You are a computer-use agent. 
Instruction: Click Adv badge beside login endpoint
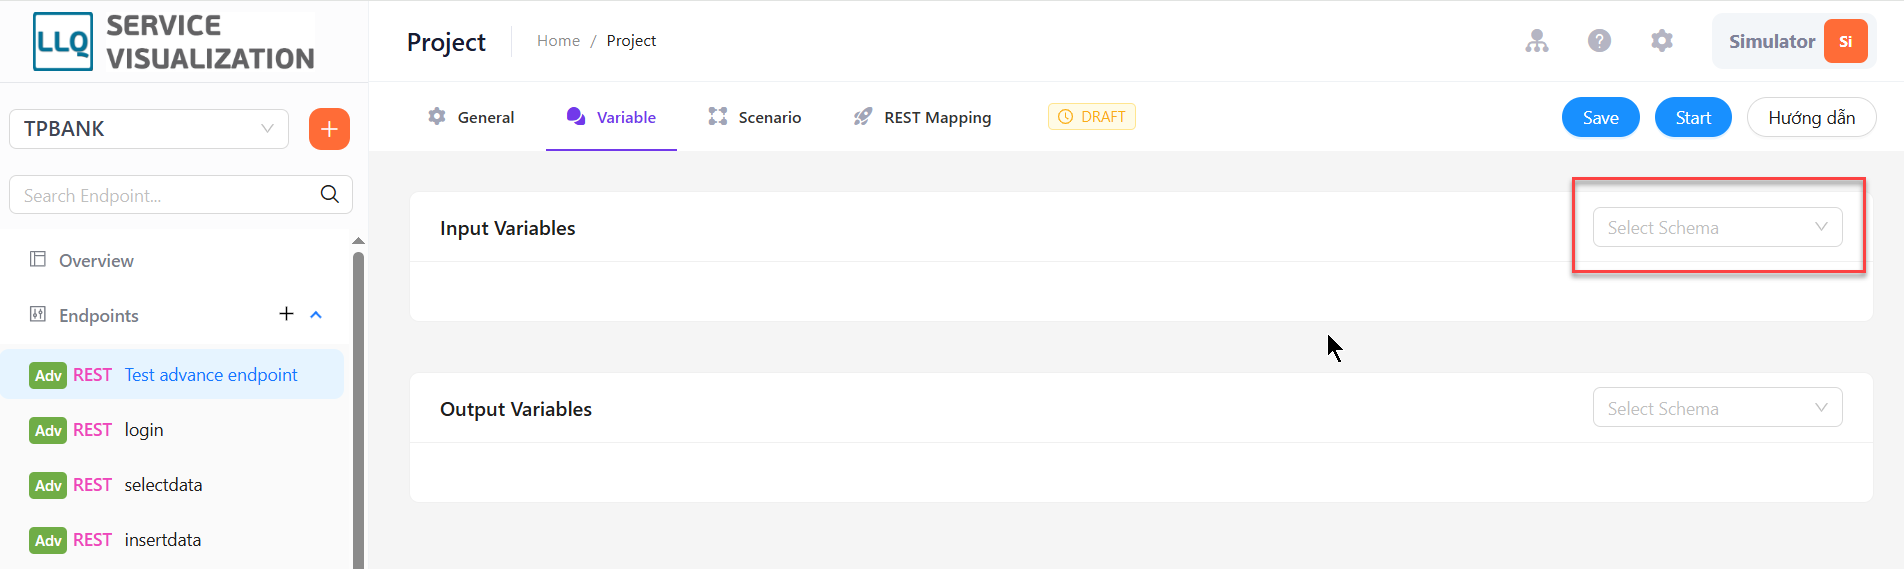click(48, 430)
